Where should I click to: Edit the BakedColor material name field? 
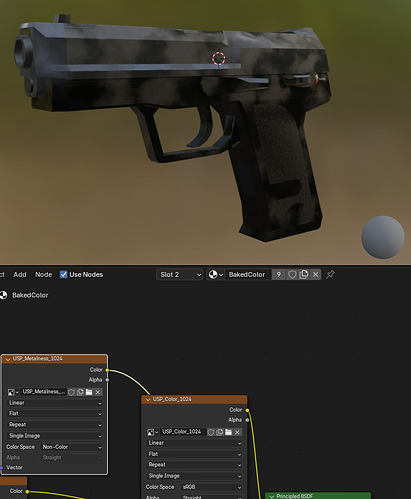(x=247, y=274)
